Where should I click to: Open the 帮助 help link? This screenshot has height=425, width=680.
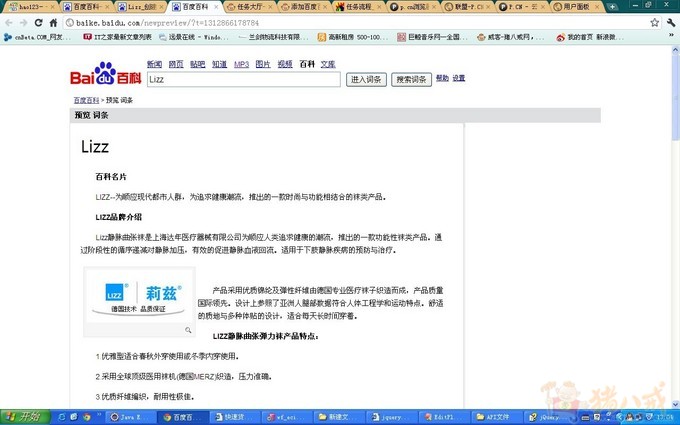pyautogui.click(x=442, y=78)
